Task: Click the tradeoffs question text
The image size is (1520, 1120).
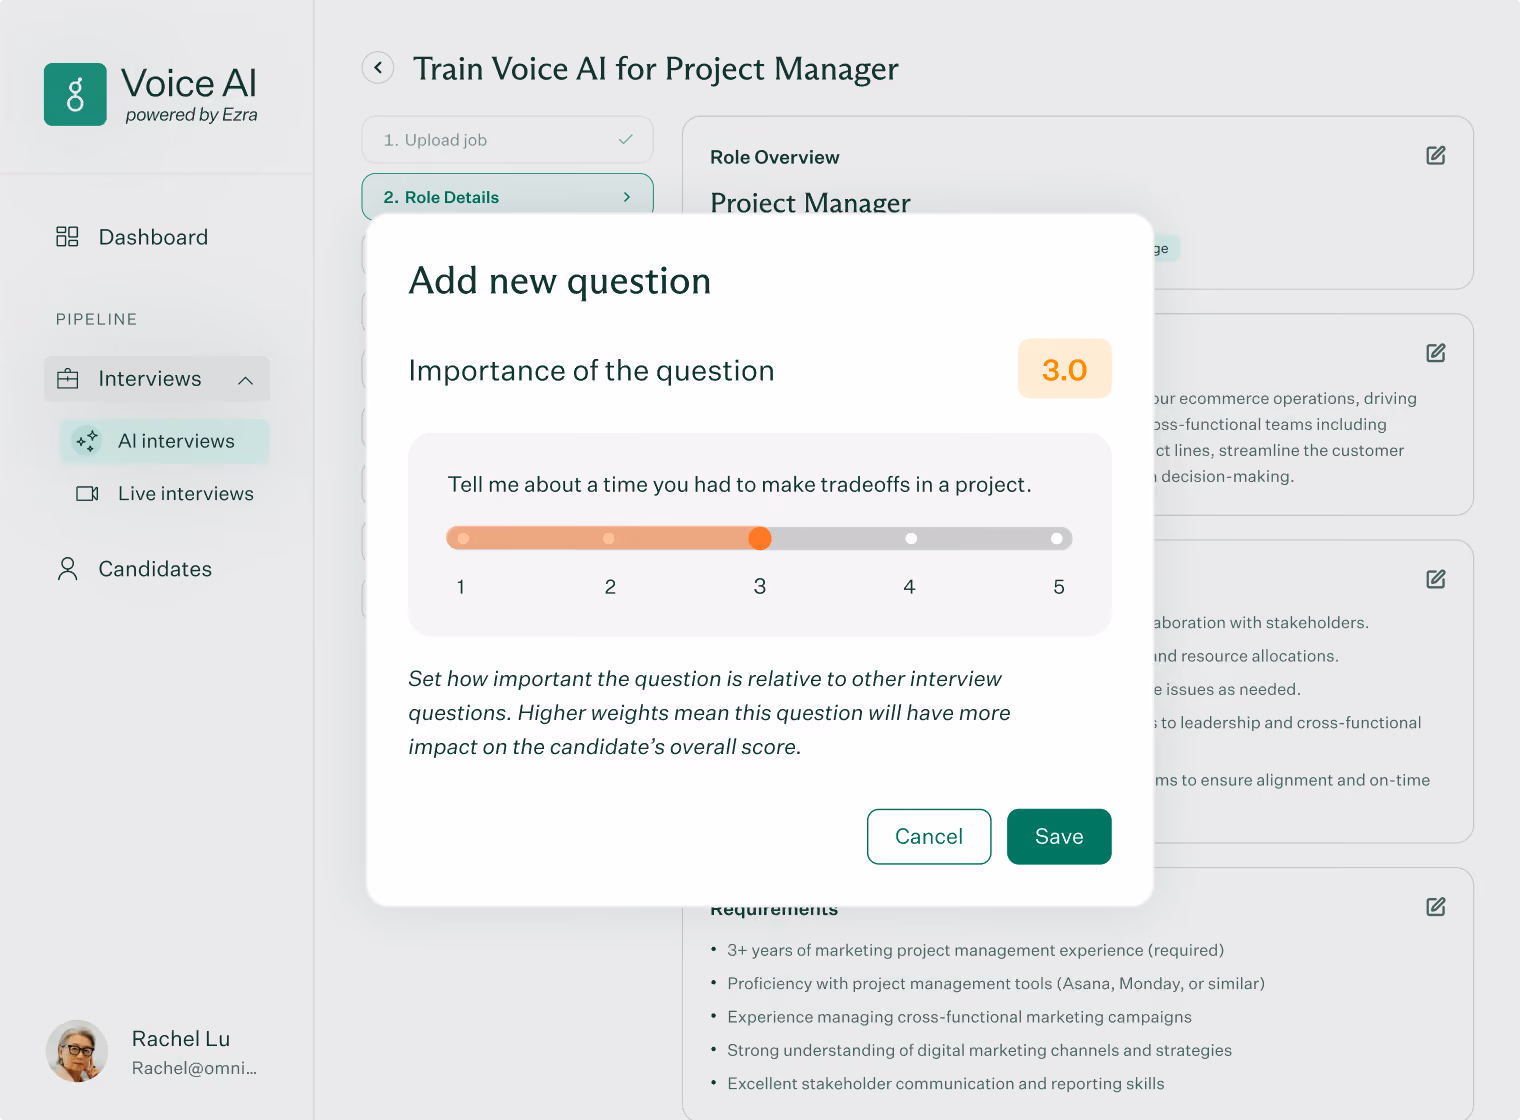Action: 739,485
